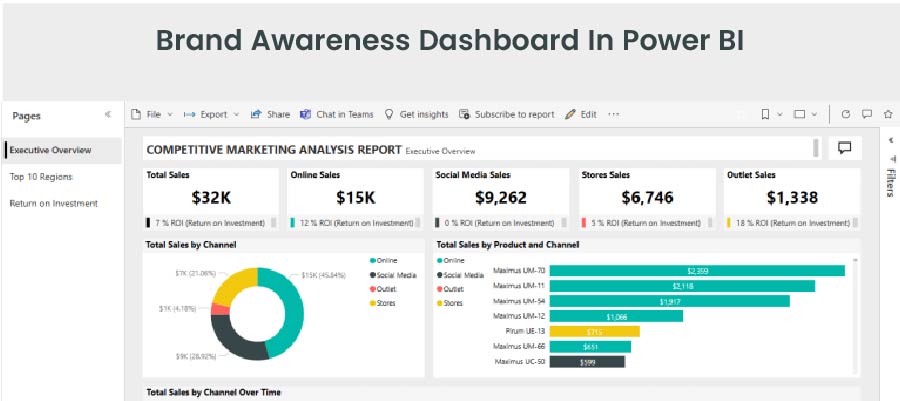Click the 18 % ROI label
Image resolution: width=900 pixels, height=401 pixels.
[x=793, y=223]
